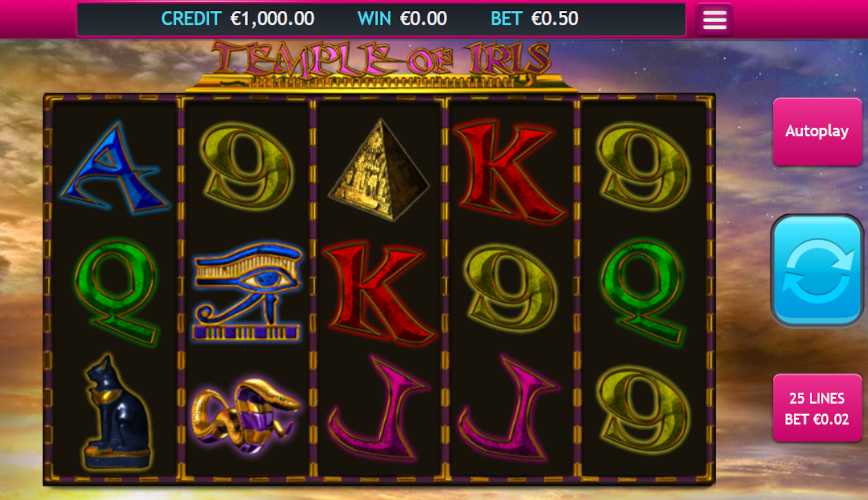Select the golden cobra snake symbol

(x=246, y=415)
